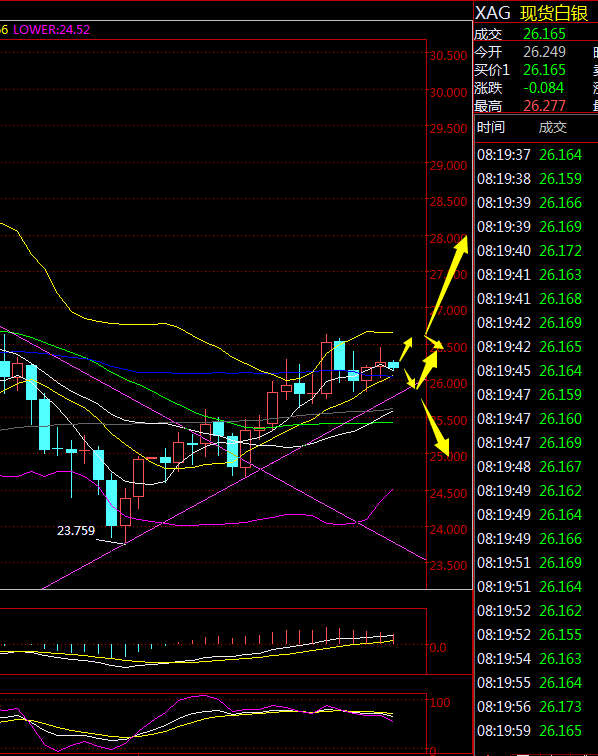
Task: Select tick row 08:19:54 at 26.163
Action: click(x=530, y=659)
